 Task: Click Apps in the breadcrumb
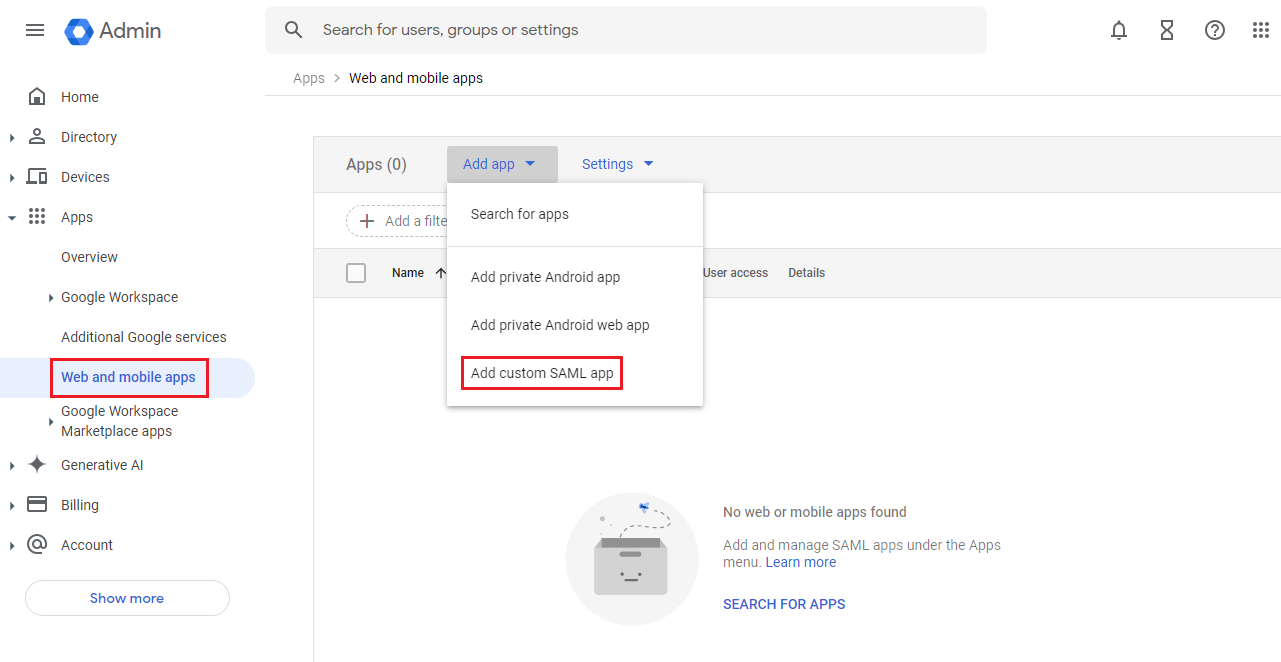pos(309,78)
